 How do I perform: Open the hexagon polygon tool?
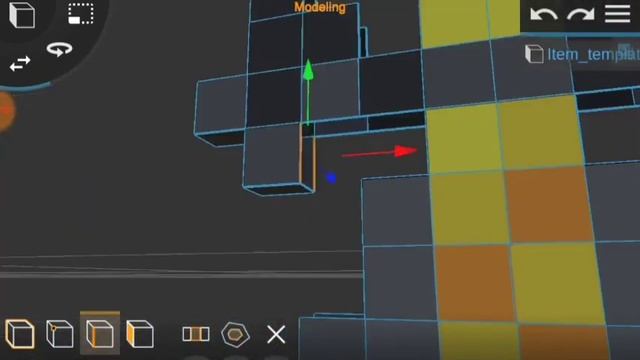tap(236, 334)
